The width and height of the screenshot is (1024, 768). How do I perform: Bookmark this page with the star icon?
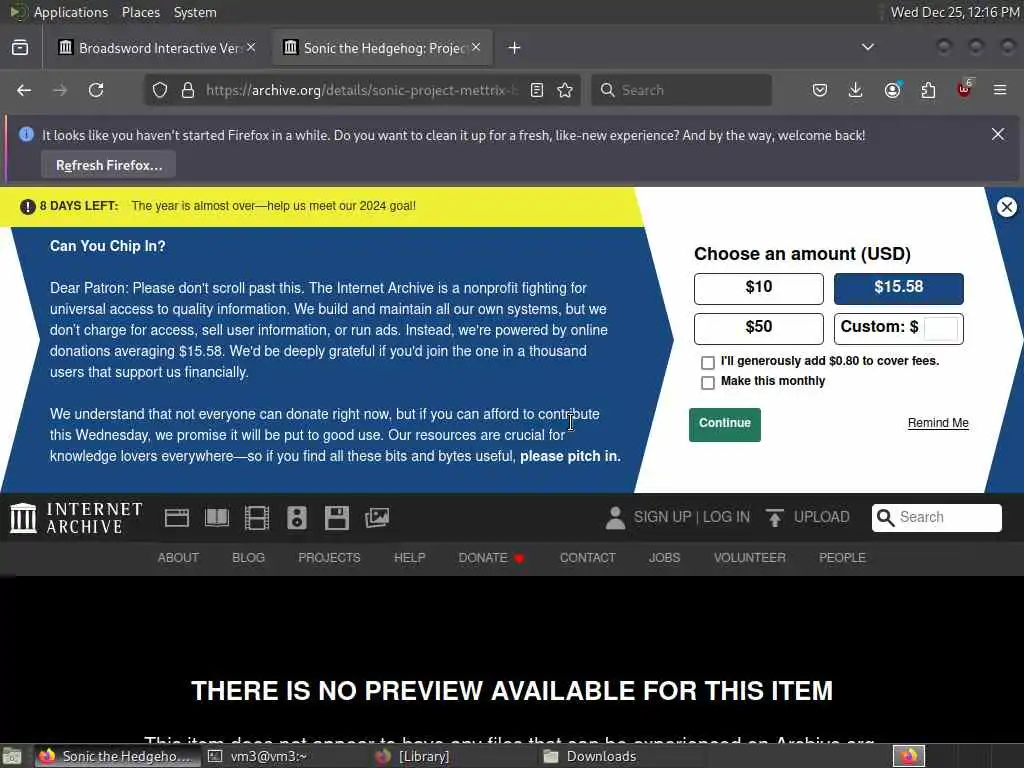point(566,90)
